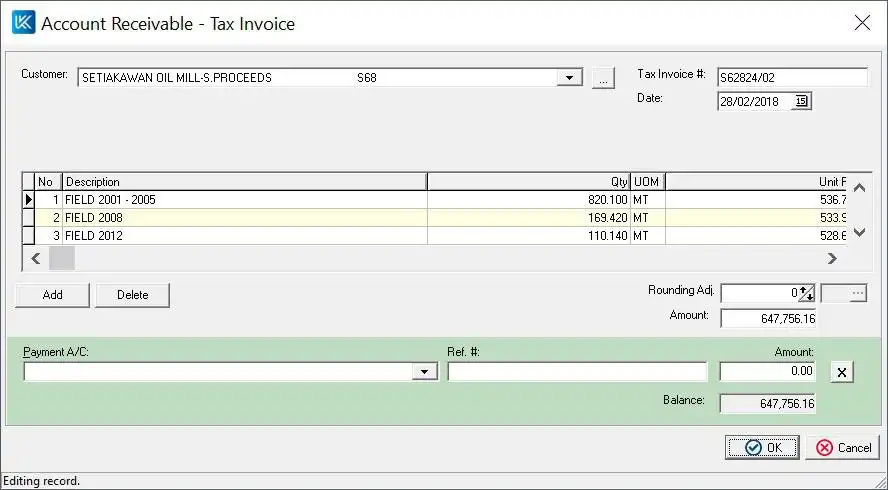This screenshot has height=490, width=888.
Task: Click the quantity cell 110.140
Action: click(529, 236)
